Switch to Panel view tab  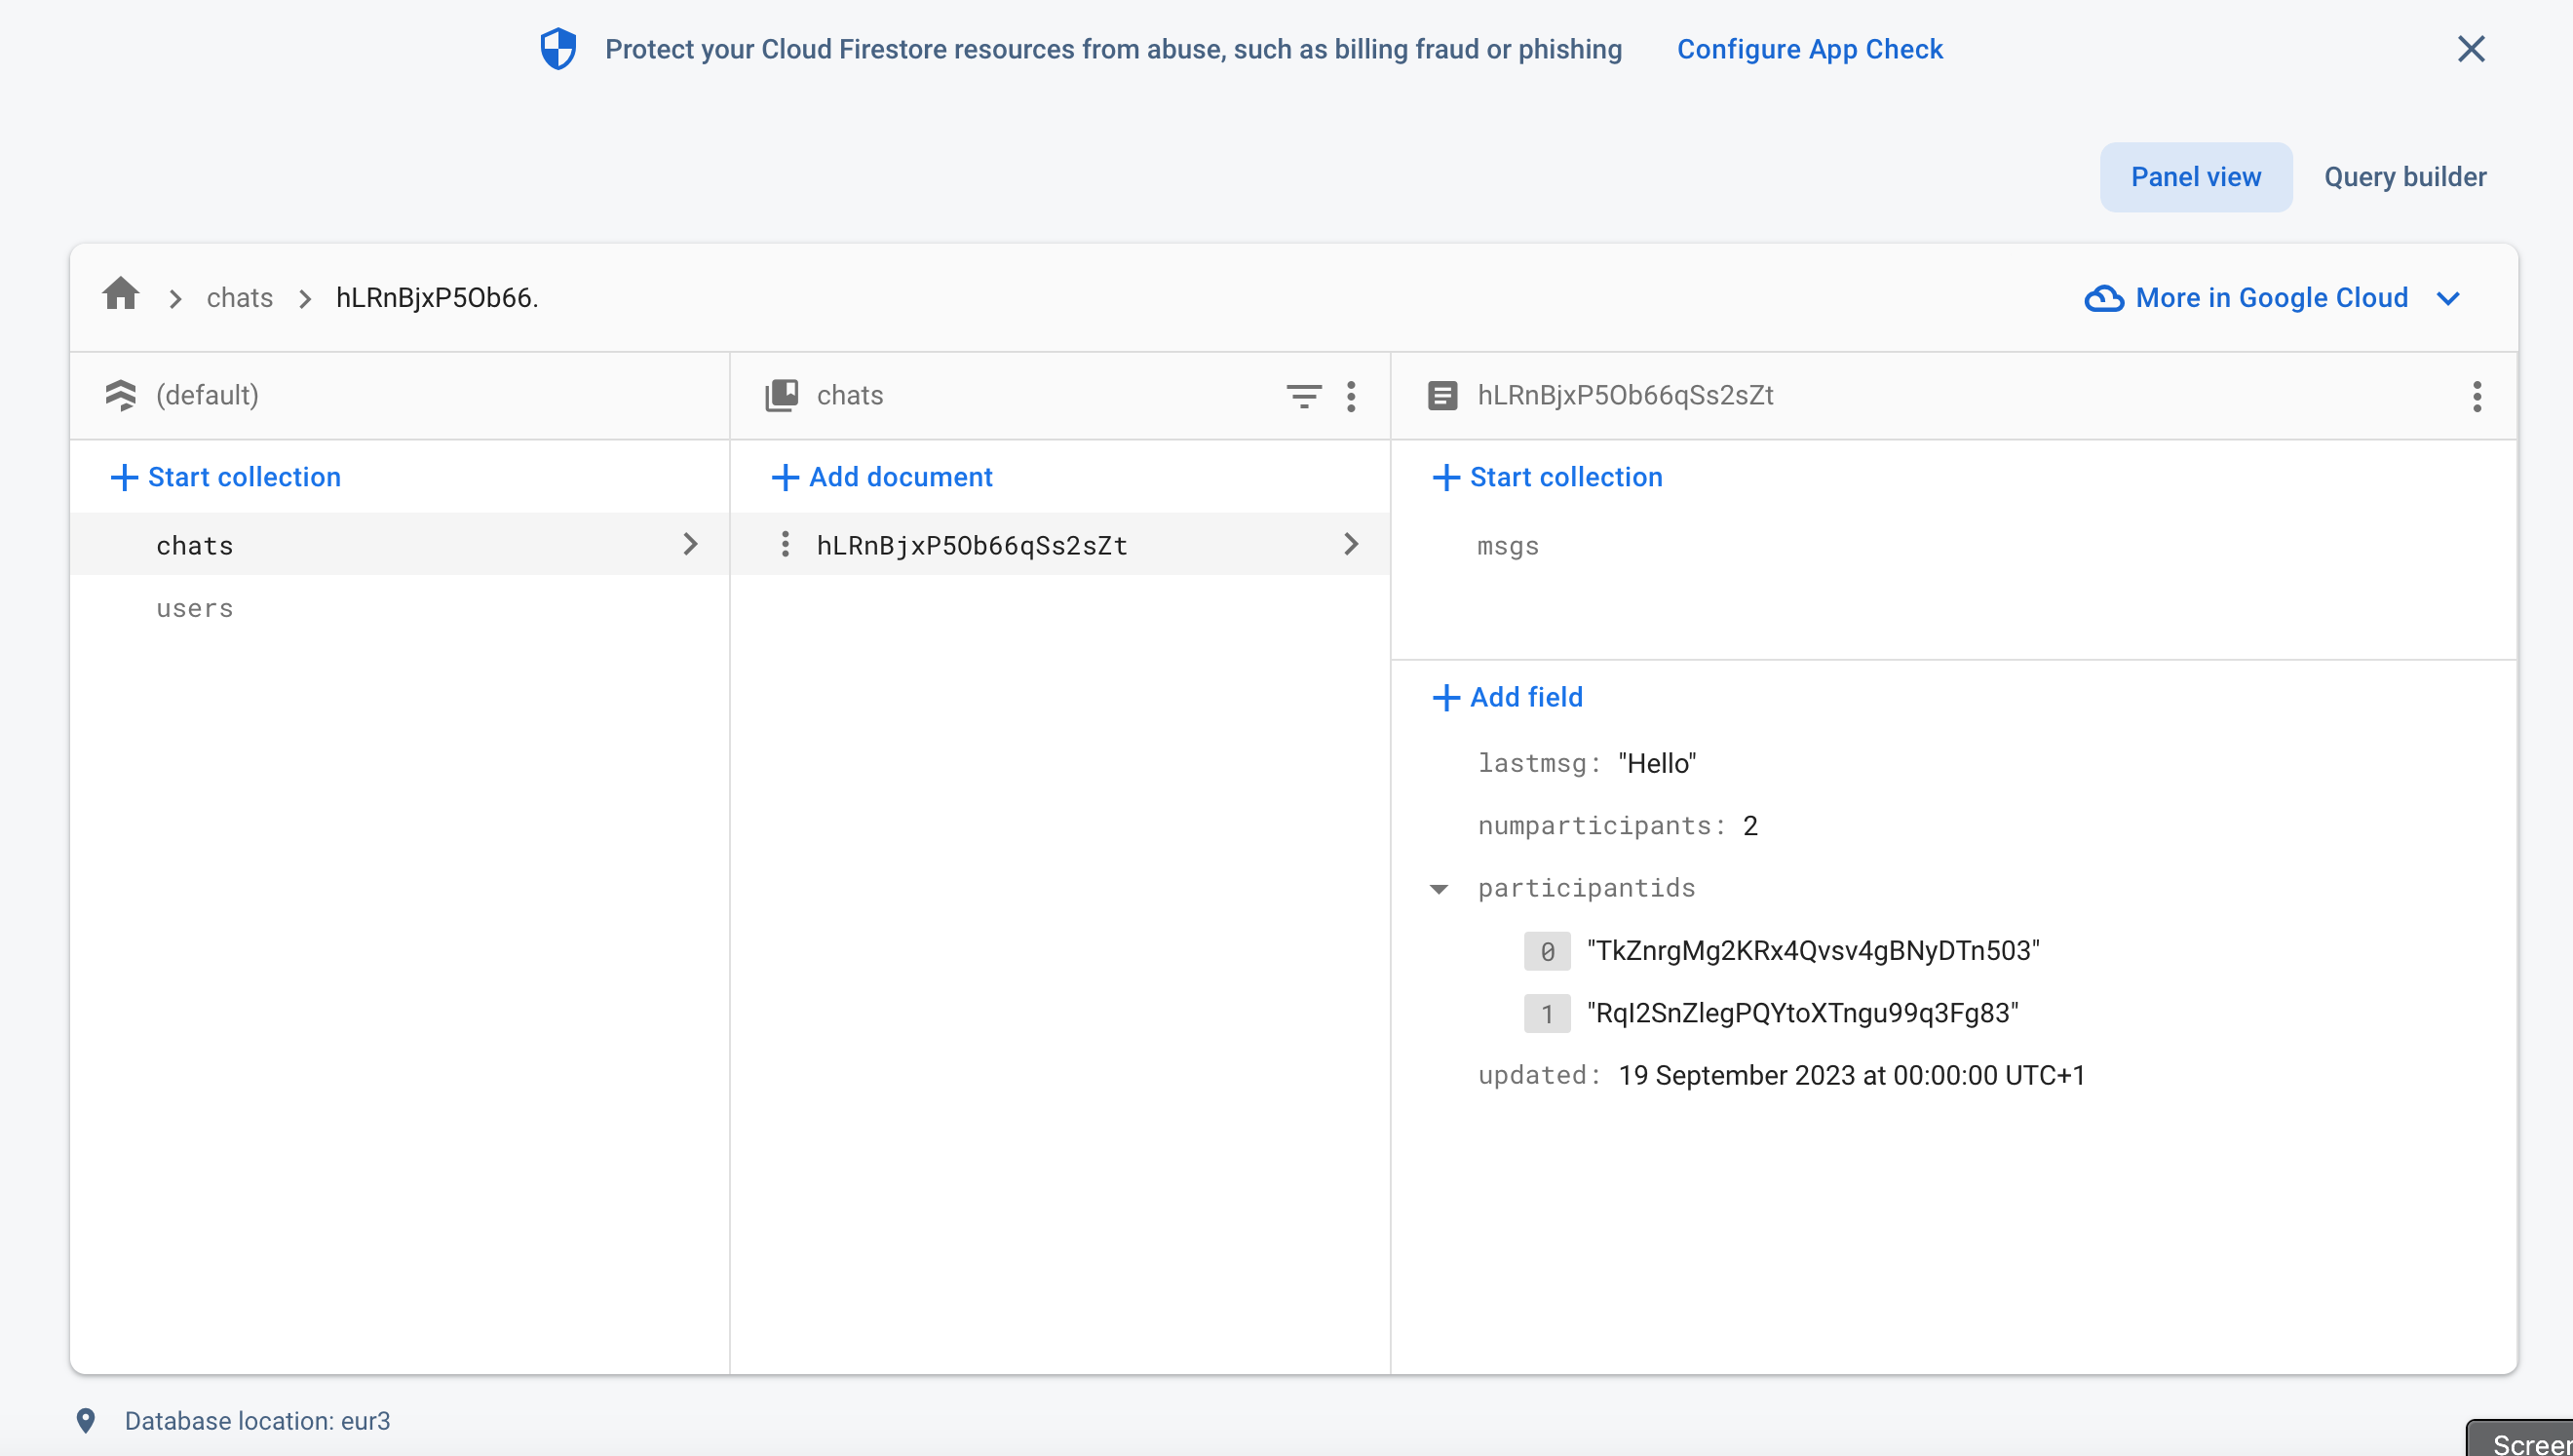tap(2195, 177)
